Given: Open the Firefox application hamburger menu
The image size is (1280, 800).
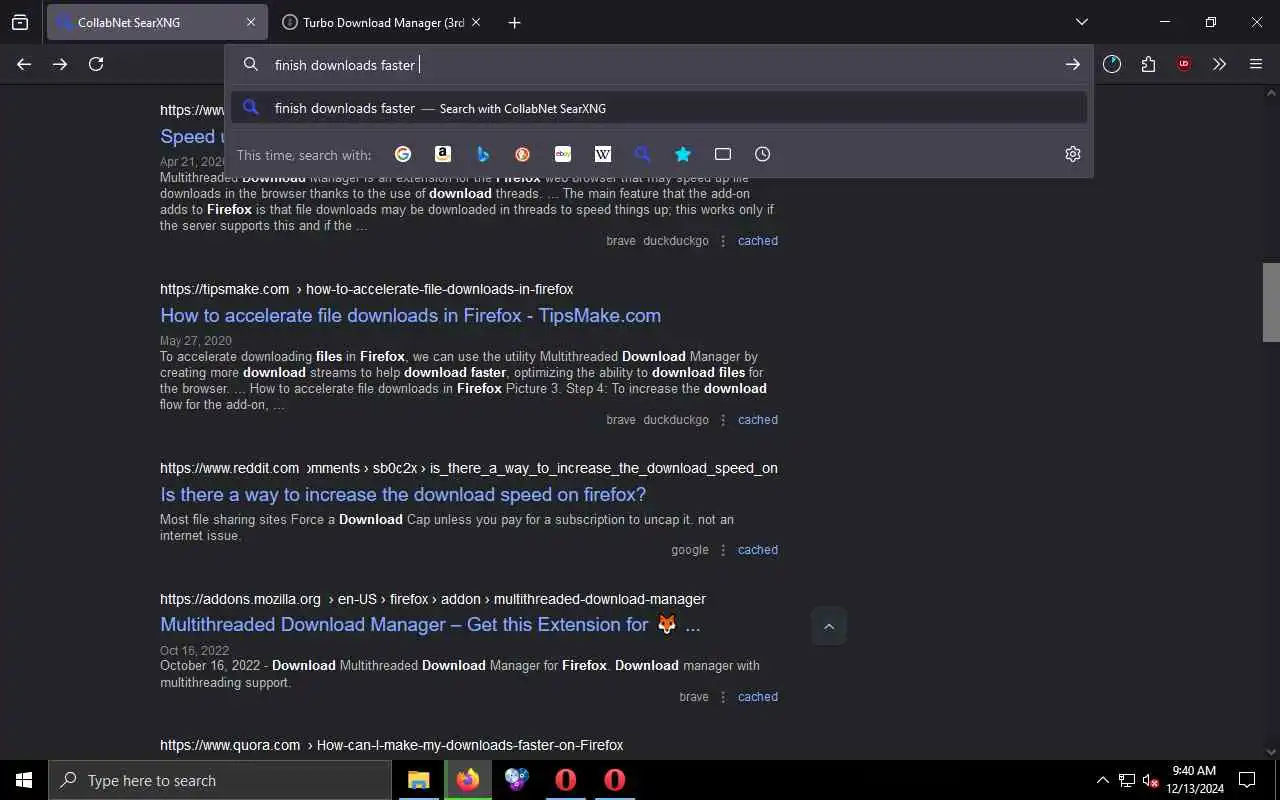Looking at the screenshot, I should pos(1256,64).
